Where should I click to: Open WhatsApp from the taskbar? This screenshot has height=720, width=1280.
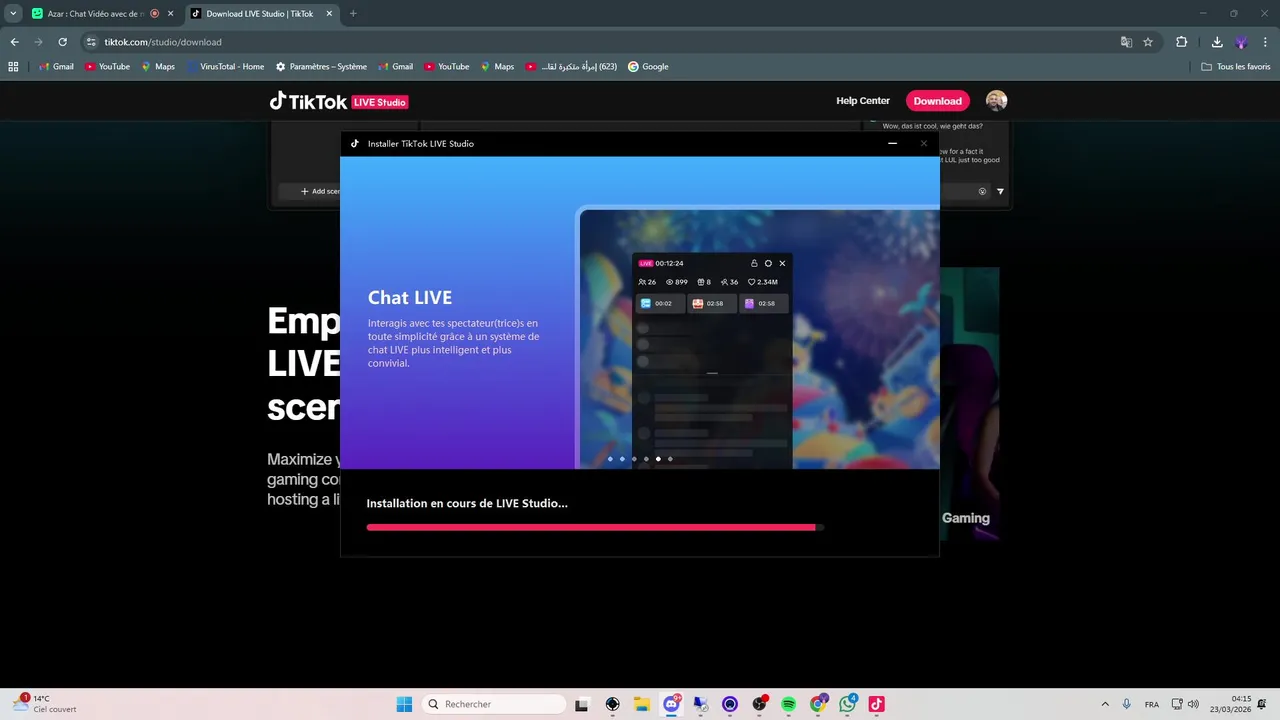[x=848, y=704]
